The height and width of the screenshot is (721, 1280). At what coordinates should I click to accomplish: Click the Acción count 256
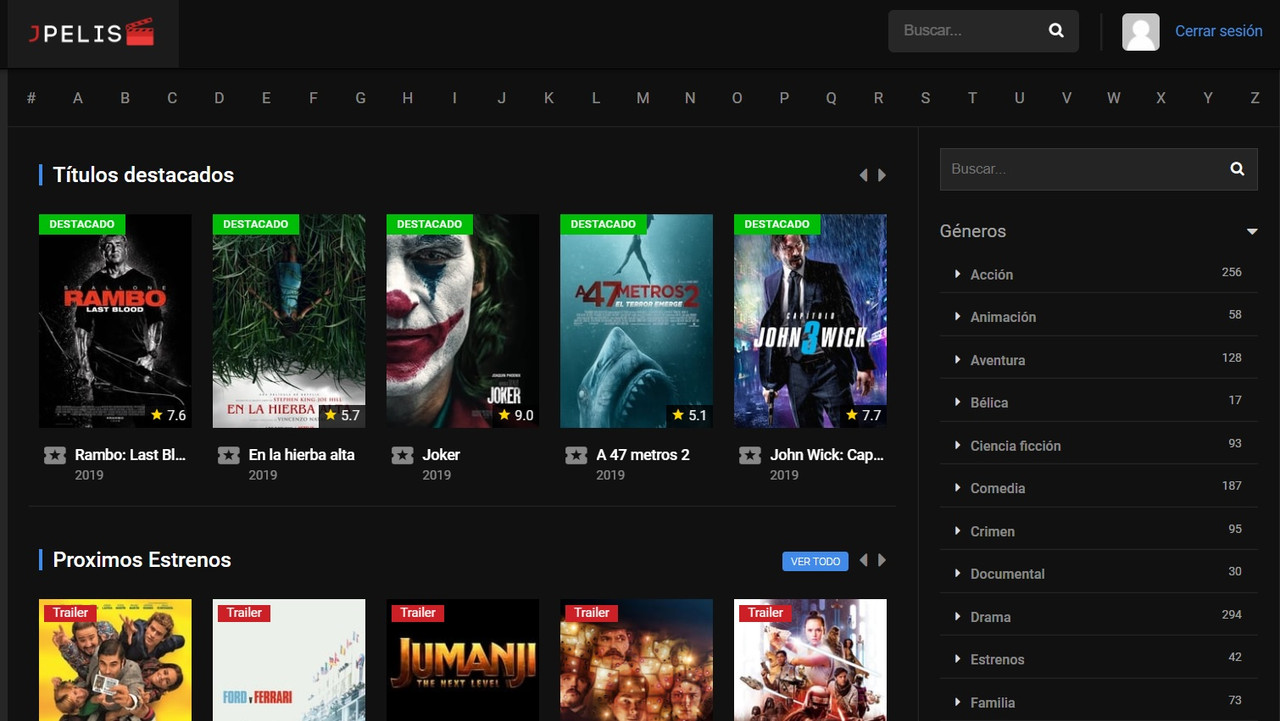pyautogui.click(x=1232, y=272)
